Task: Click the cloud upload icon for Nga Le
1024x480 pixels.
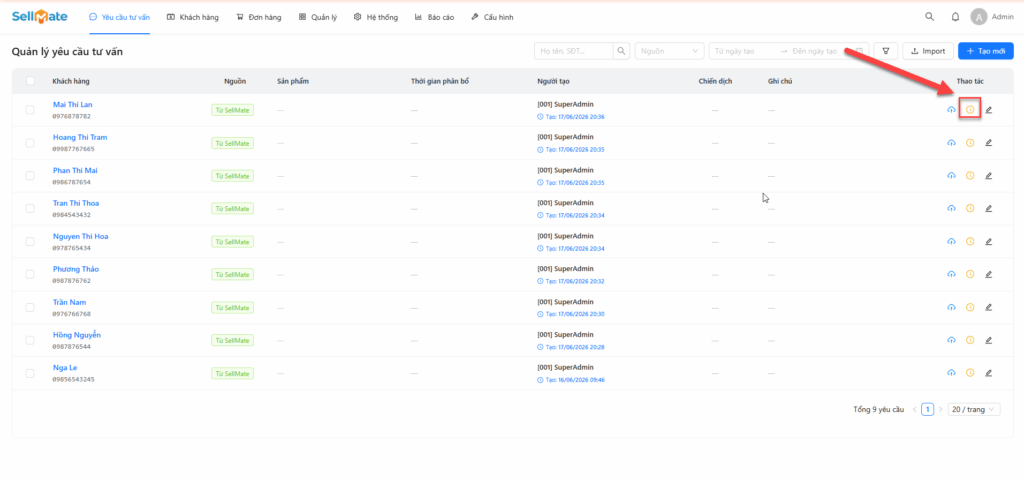Action: (x=952, y=373)
